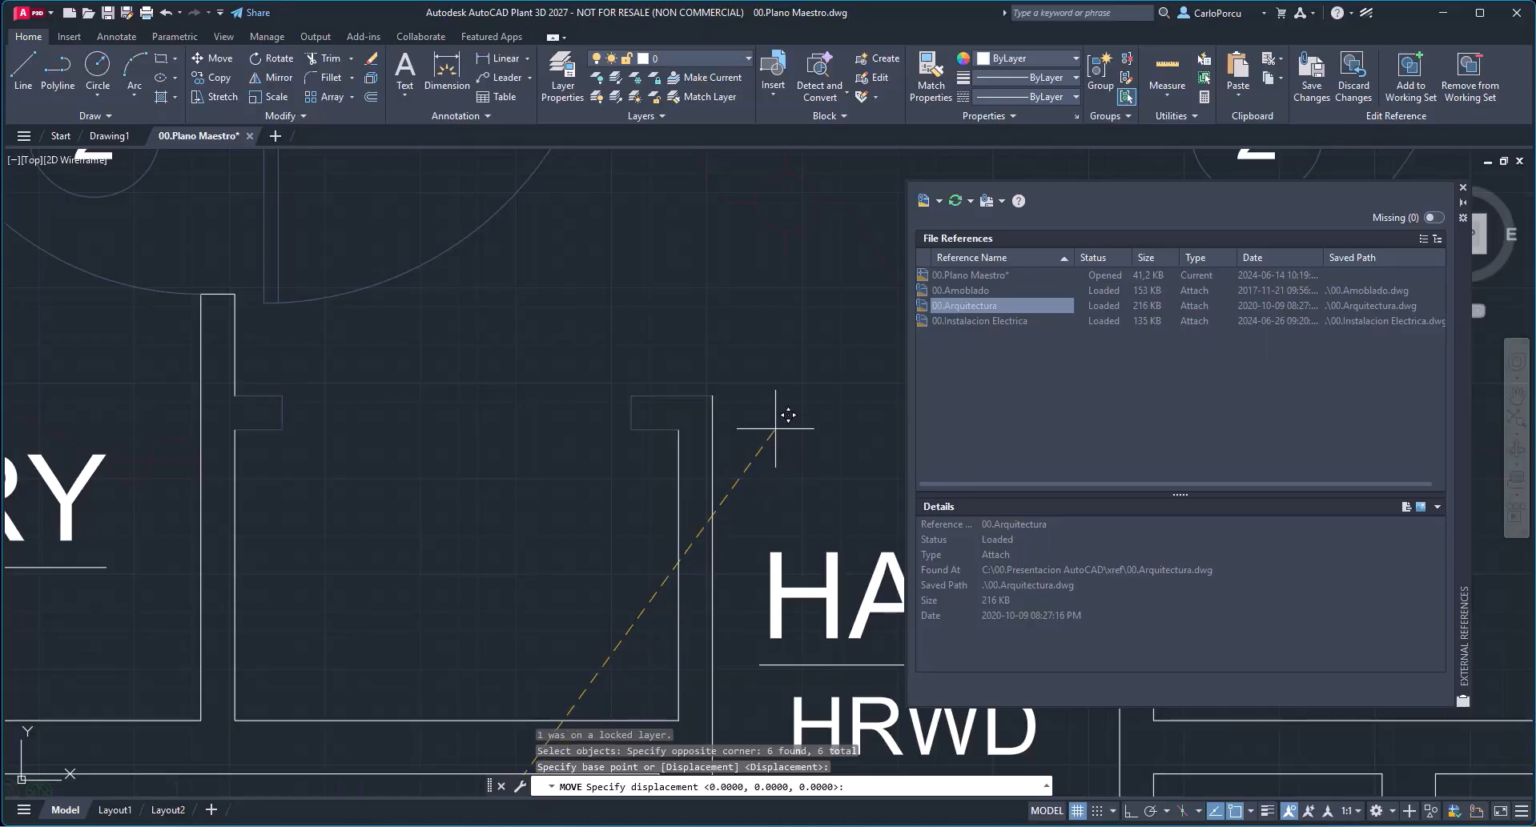Click the Create block button

pos(877,58)
